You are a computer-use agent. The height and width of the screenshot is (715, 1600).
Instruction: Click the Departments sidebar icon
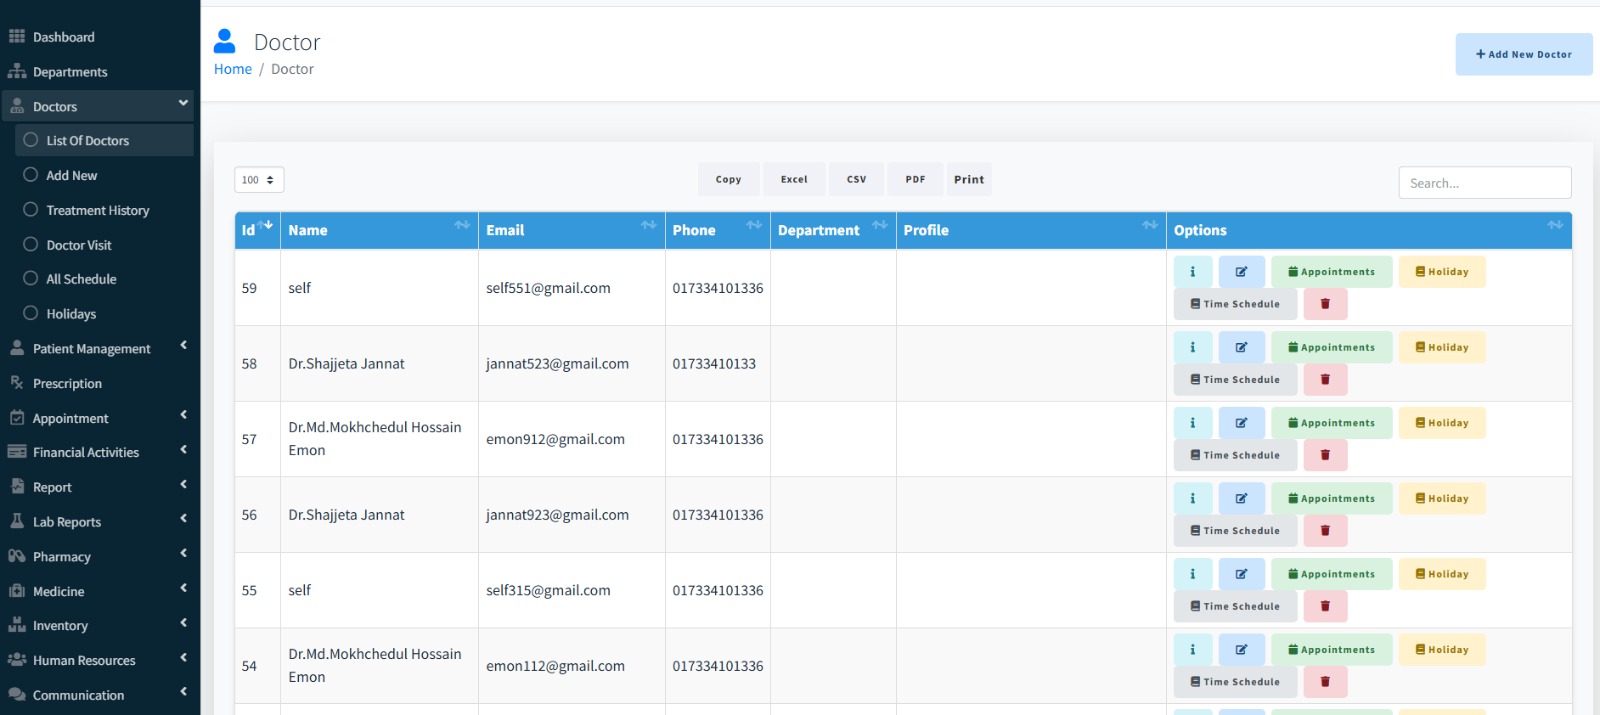click(17, 72)
